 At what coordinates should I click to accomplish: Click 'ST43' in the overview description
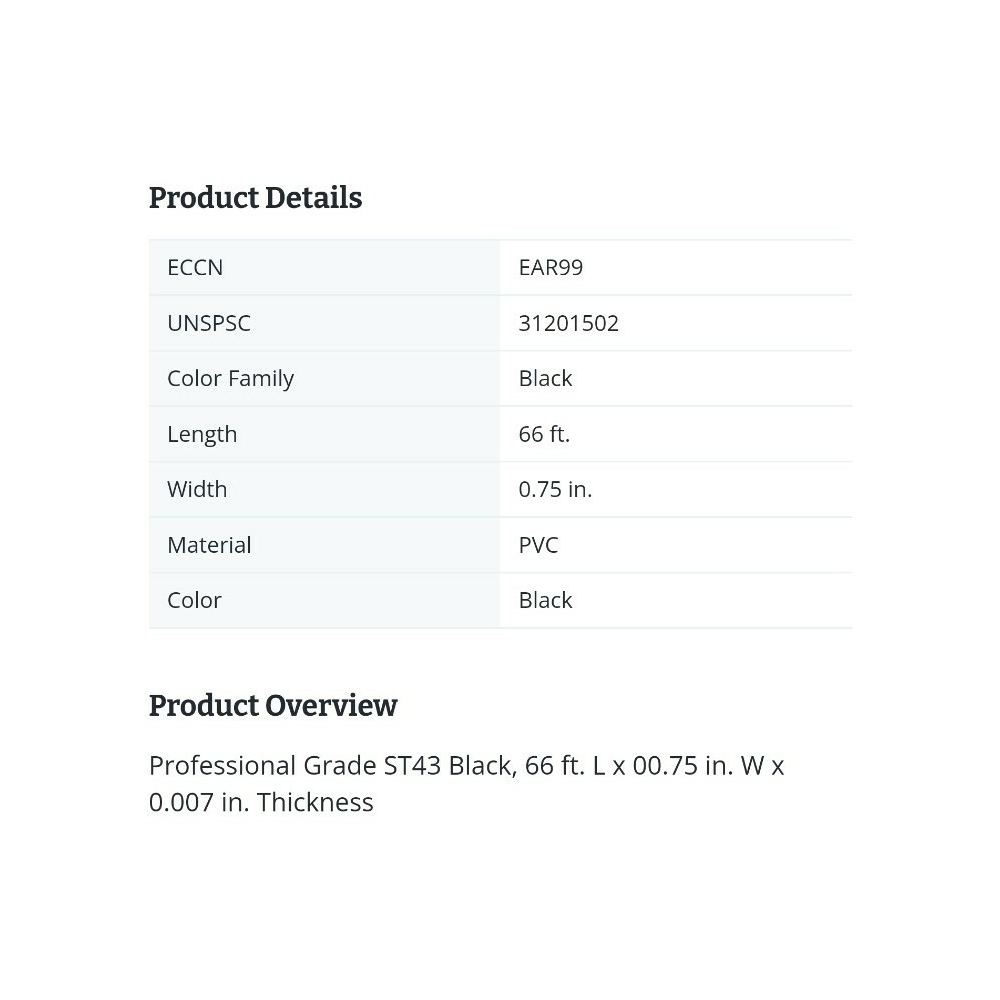click(412, 766)
